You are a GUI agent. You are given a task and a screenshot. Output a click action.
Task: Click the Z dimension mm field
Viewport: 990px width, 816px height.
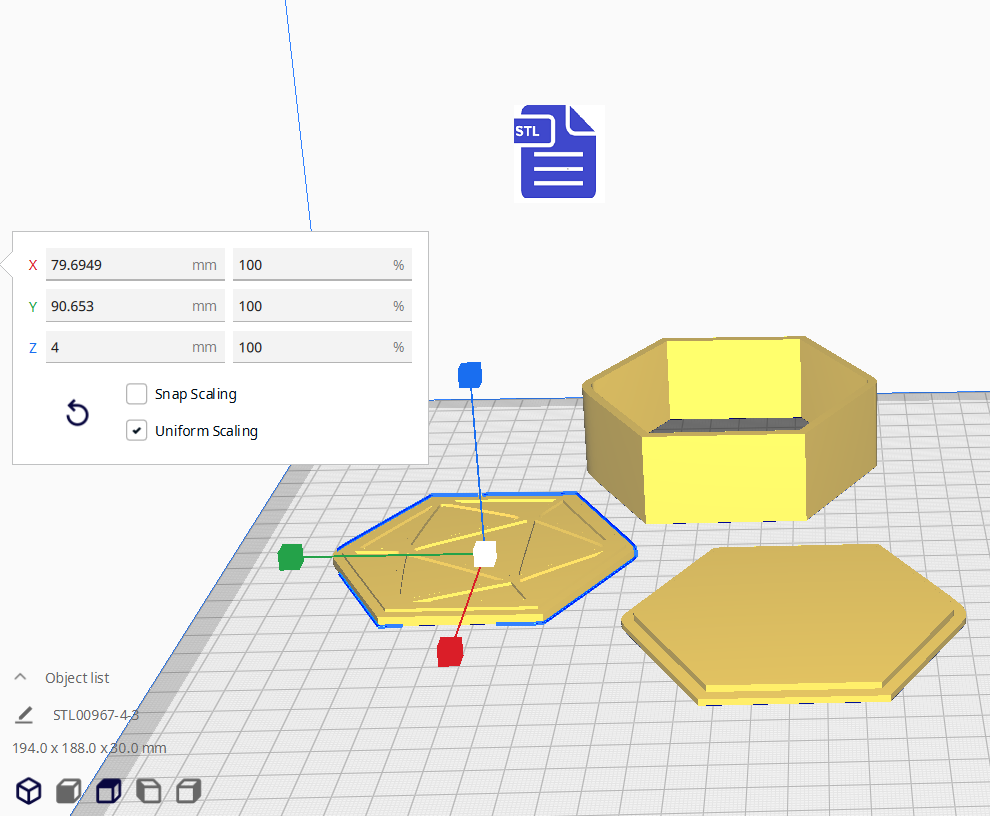[118, 347]
